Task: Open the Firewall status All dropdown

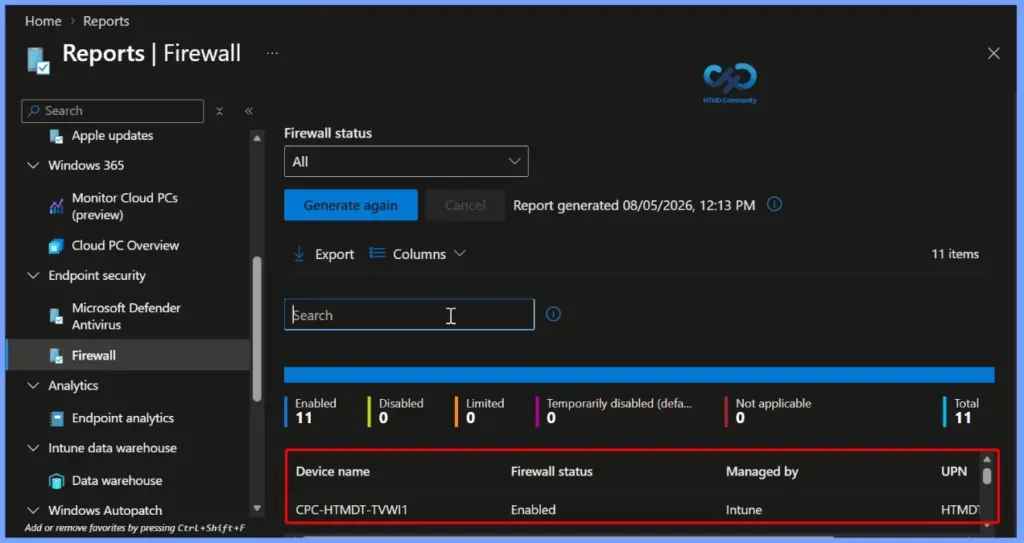Action: pyautogui.click(x=406, y=161)
